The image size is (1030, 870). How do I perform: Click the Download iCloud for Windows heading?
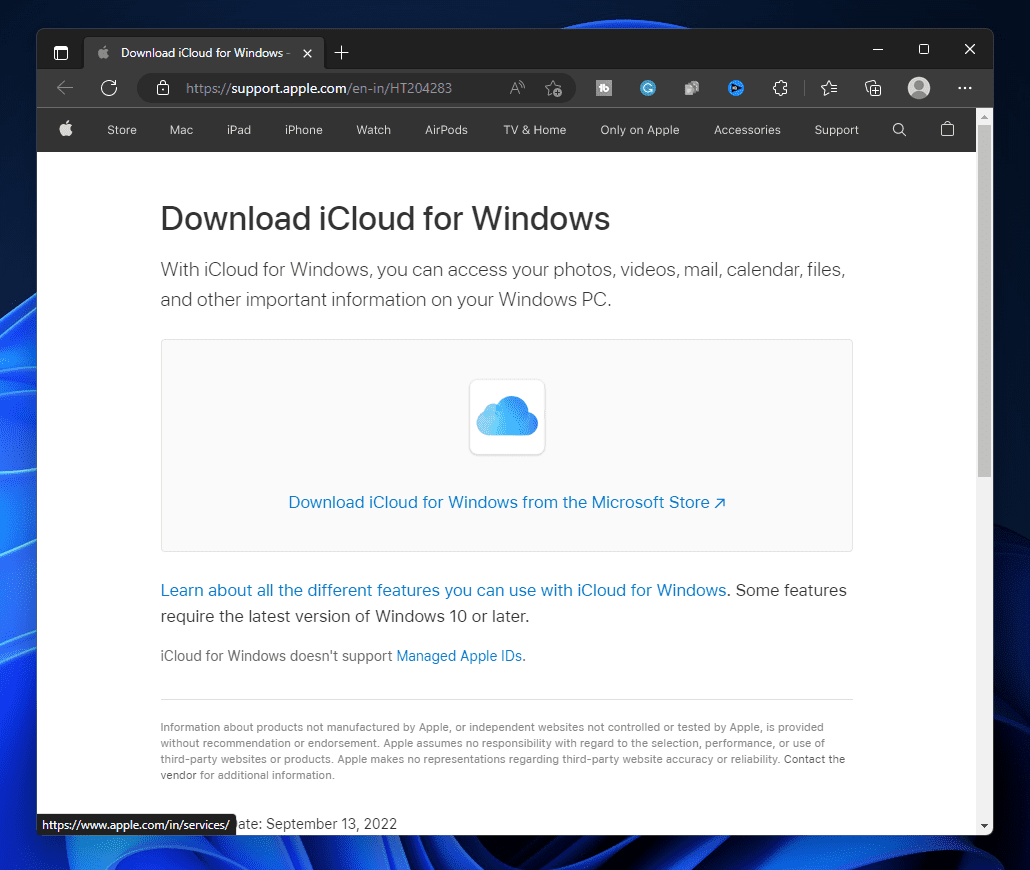coord(385,218)
